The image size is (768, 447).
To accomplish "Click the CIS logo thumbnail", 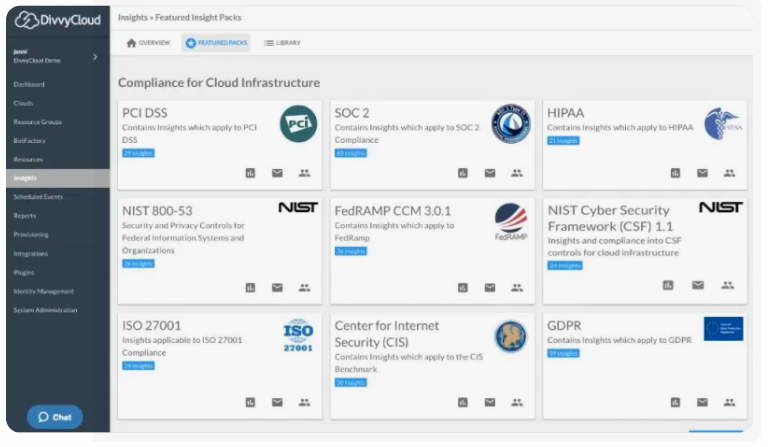I will point(510,337).
